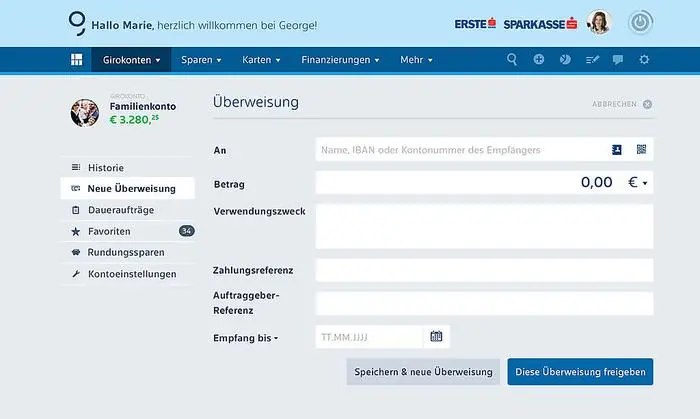Expand the Finanzierungen menu
Viewport: 700px width, 419px height.
pos(340,60)
